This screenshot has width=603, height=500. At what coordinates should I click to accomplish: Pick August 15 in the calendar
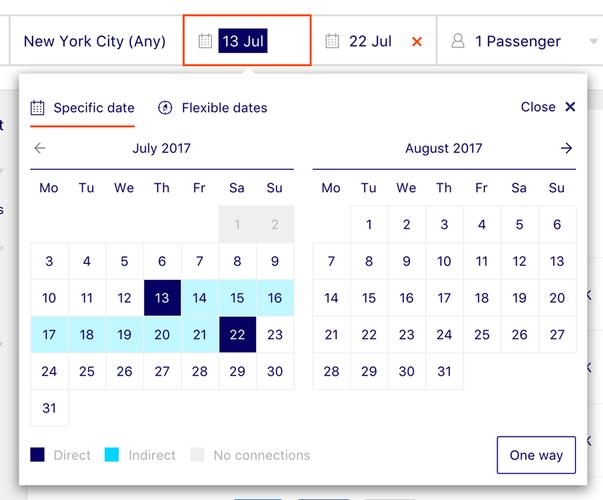click(x=369, y=298)
